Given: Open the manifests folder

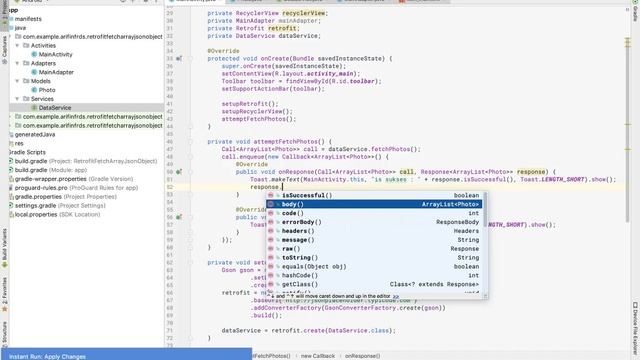Looking at the screenshot, I should (28, 19).
